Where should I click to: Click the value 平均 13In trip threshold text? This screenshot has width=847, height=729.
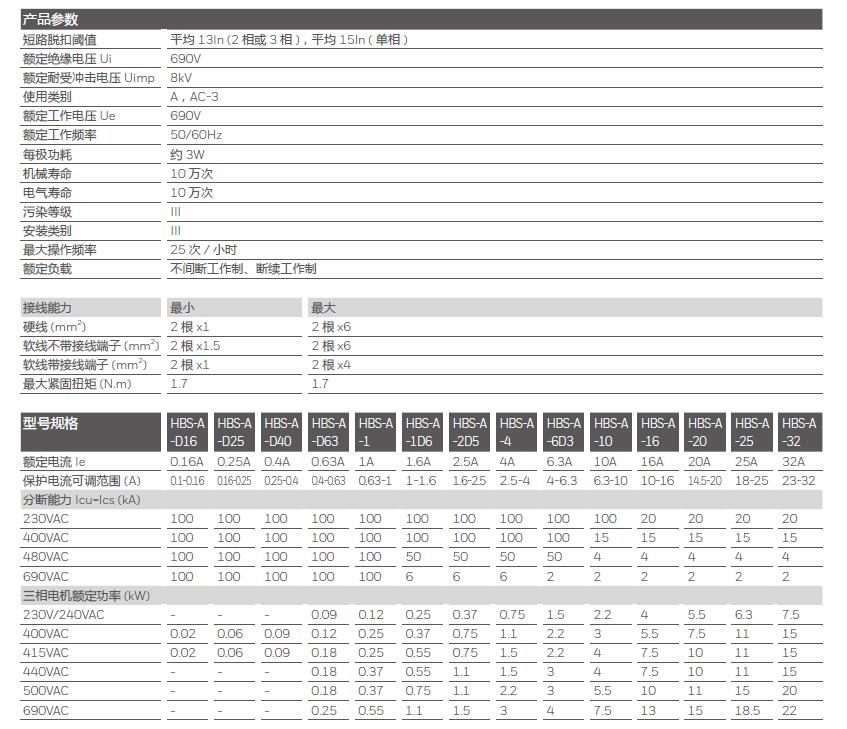pos(289,39)
